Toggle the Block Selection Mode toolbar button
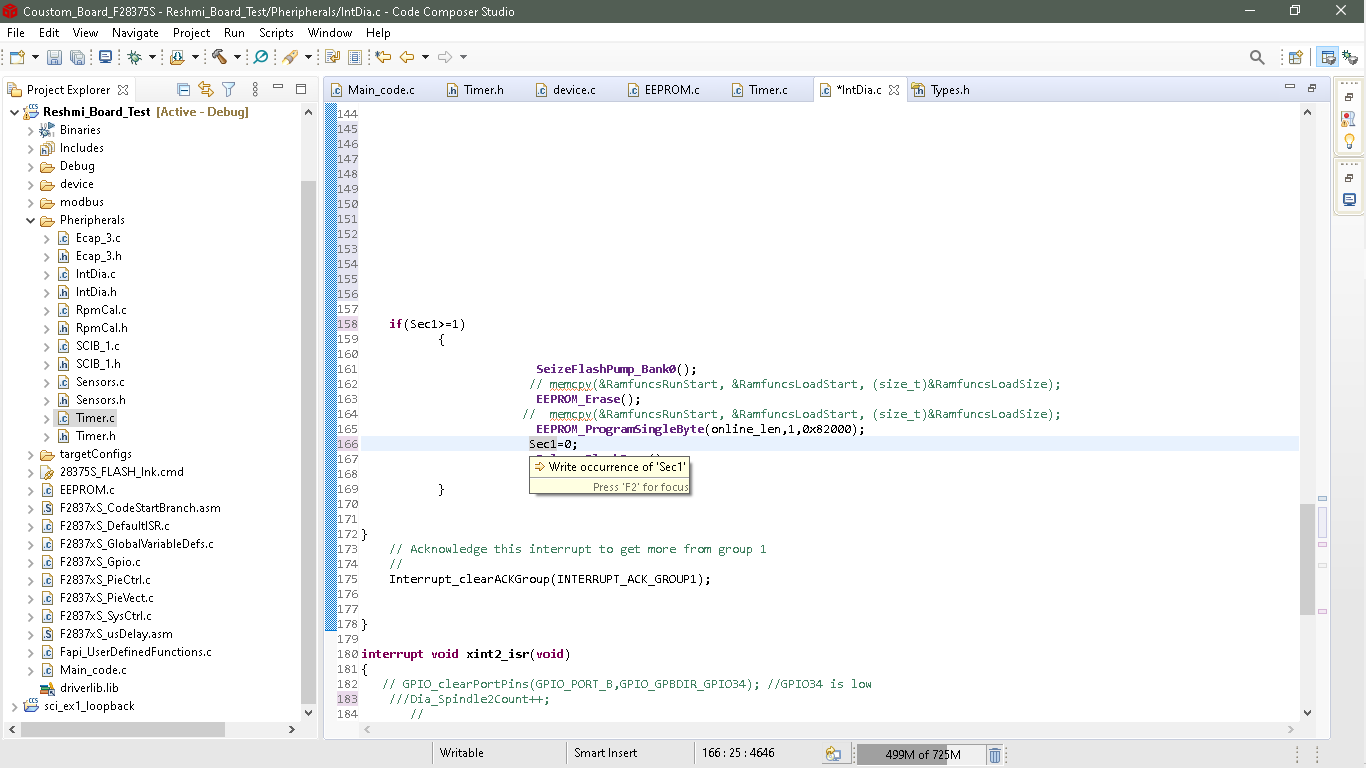The width and height of the screenshot is (1366, 768). pyautogui.click(x=355, y=57)
